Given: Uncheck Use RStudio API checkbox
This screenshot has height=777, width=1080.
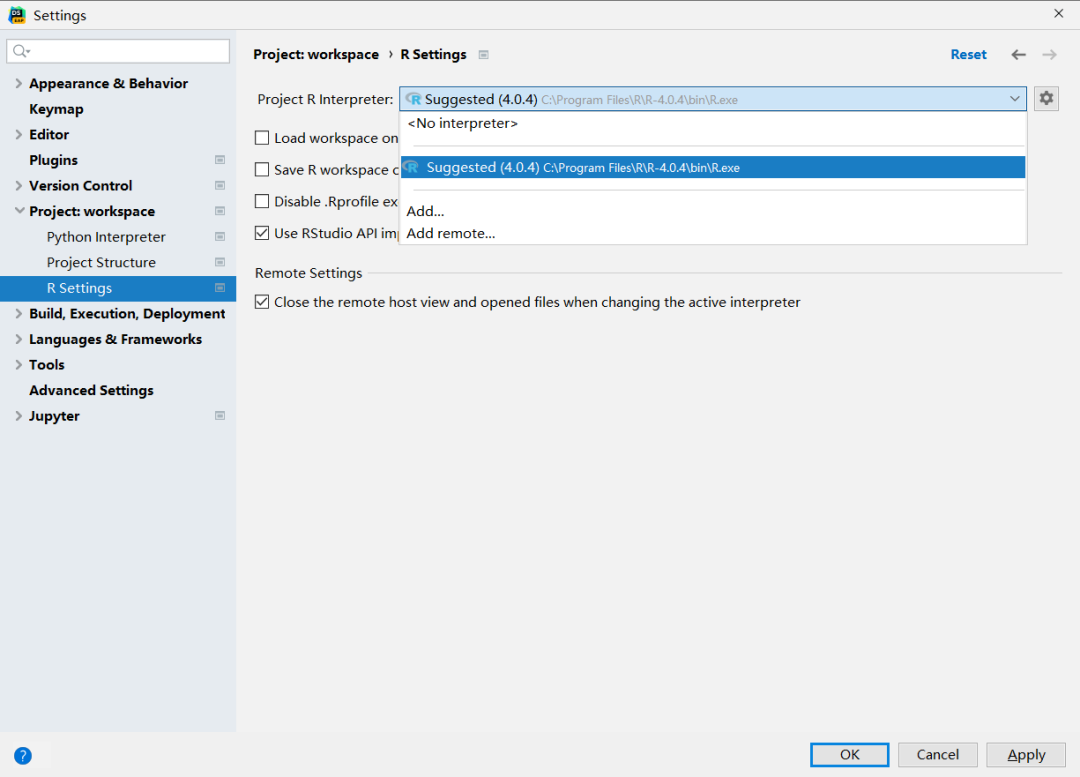Looking at the screenshot, I should click(x=262, y=233).
